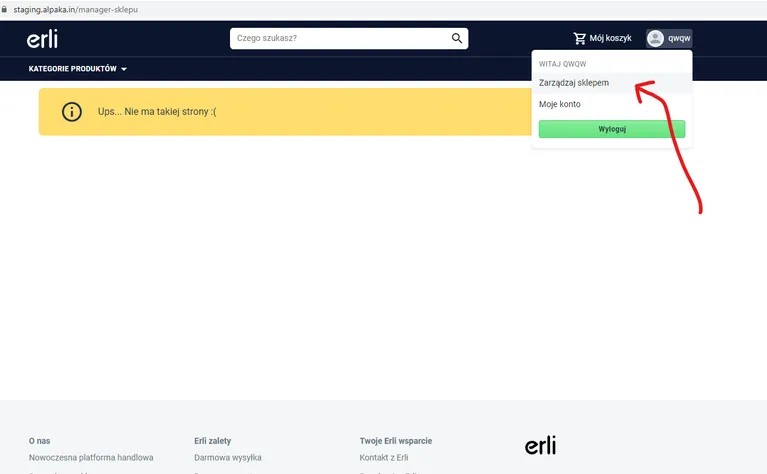
Task: Click the 'WITAJ QWQW' menu header text
Action: click(563, 64)
